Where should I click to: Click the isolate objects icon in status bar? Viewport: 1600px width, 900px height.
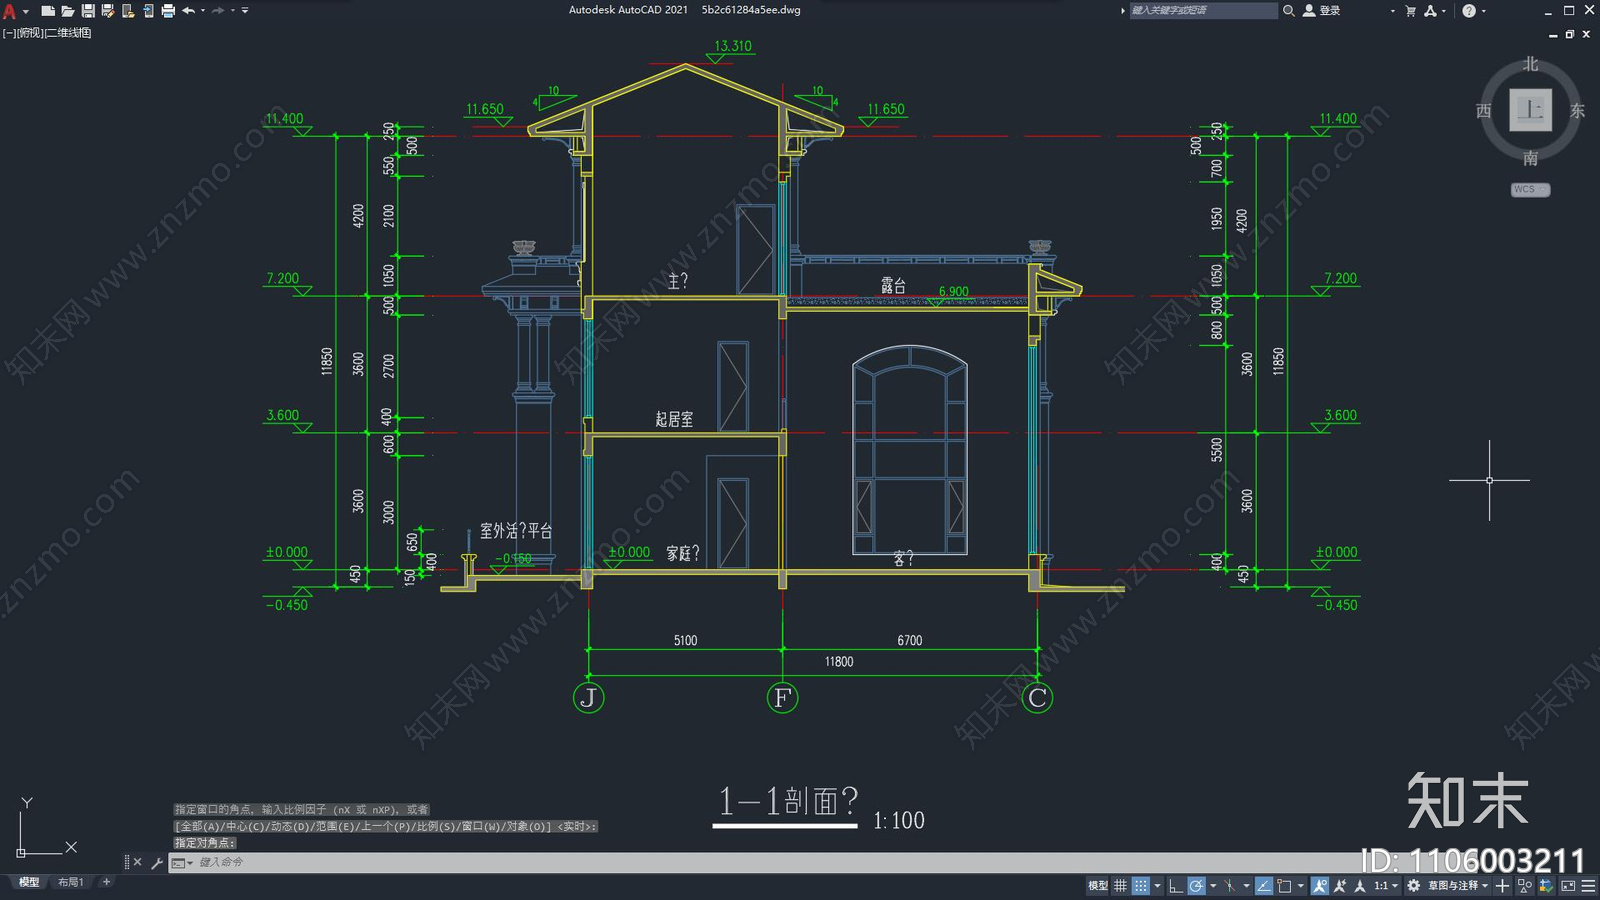click(1524, 886)
